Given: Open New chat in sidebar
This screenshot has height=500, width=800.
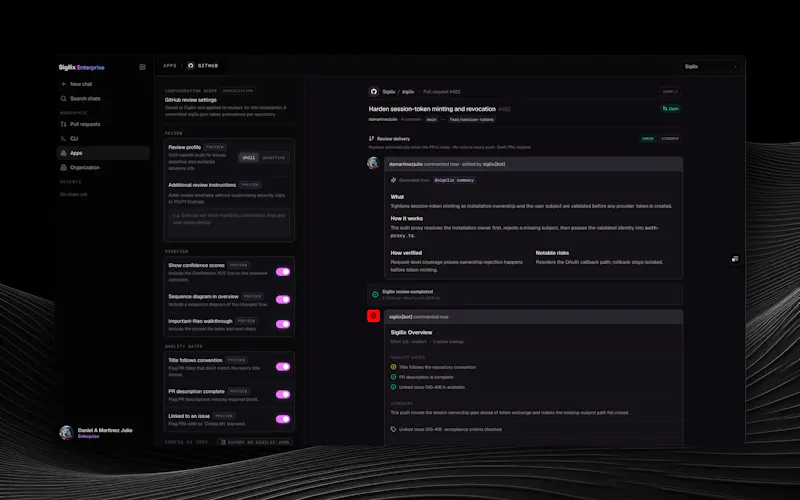Looking at the screenshot, I should click(103, 84).
